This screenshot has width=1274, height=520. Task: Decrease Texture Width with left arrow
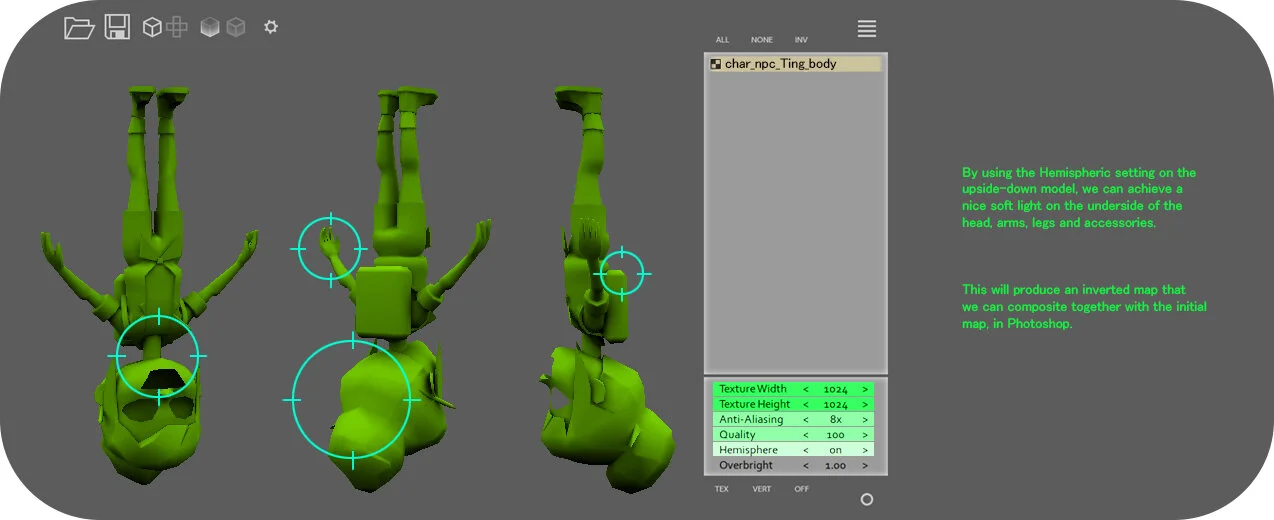coord(806,389)
